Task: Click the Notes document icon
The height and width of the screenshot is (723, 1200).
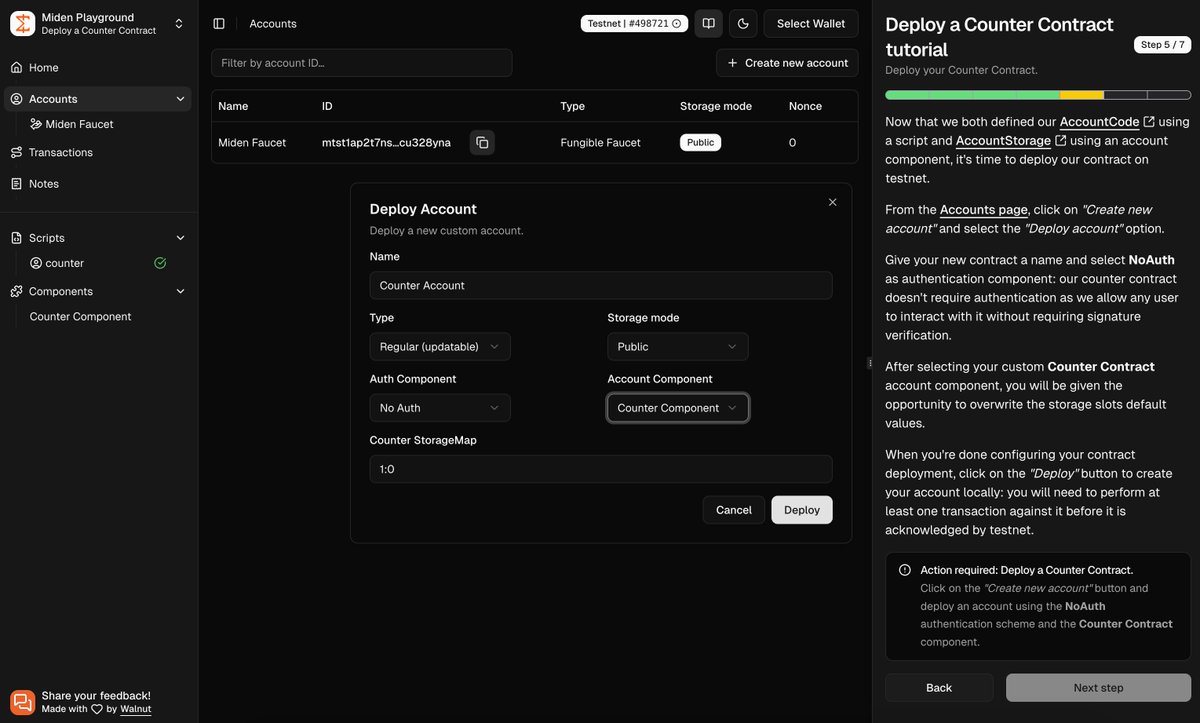Action: click(16, 184)
